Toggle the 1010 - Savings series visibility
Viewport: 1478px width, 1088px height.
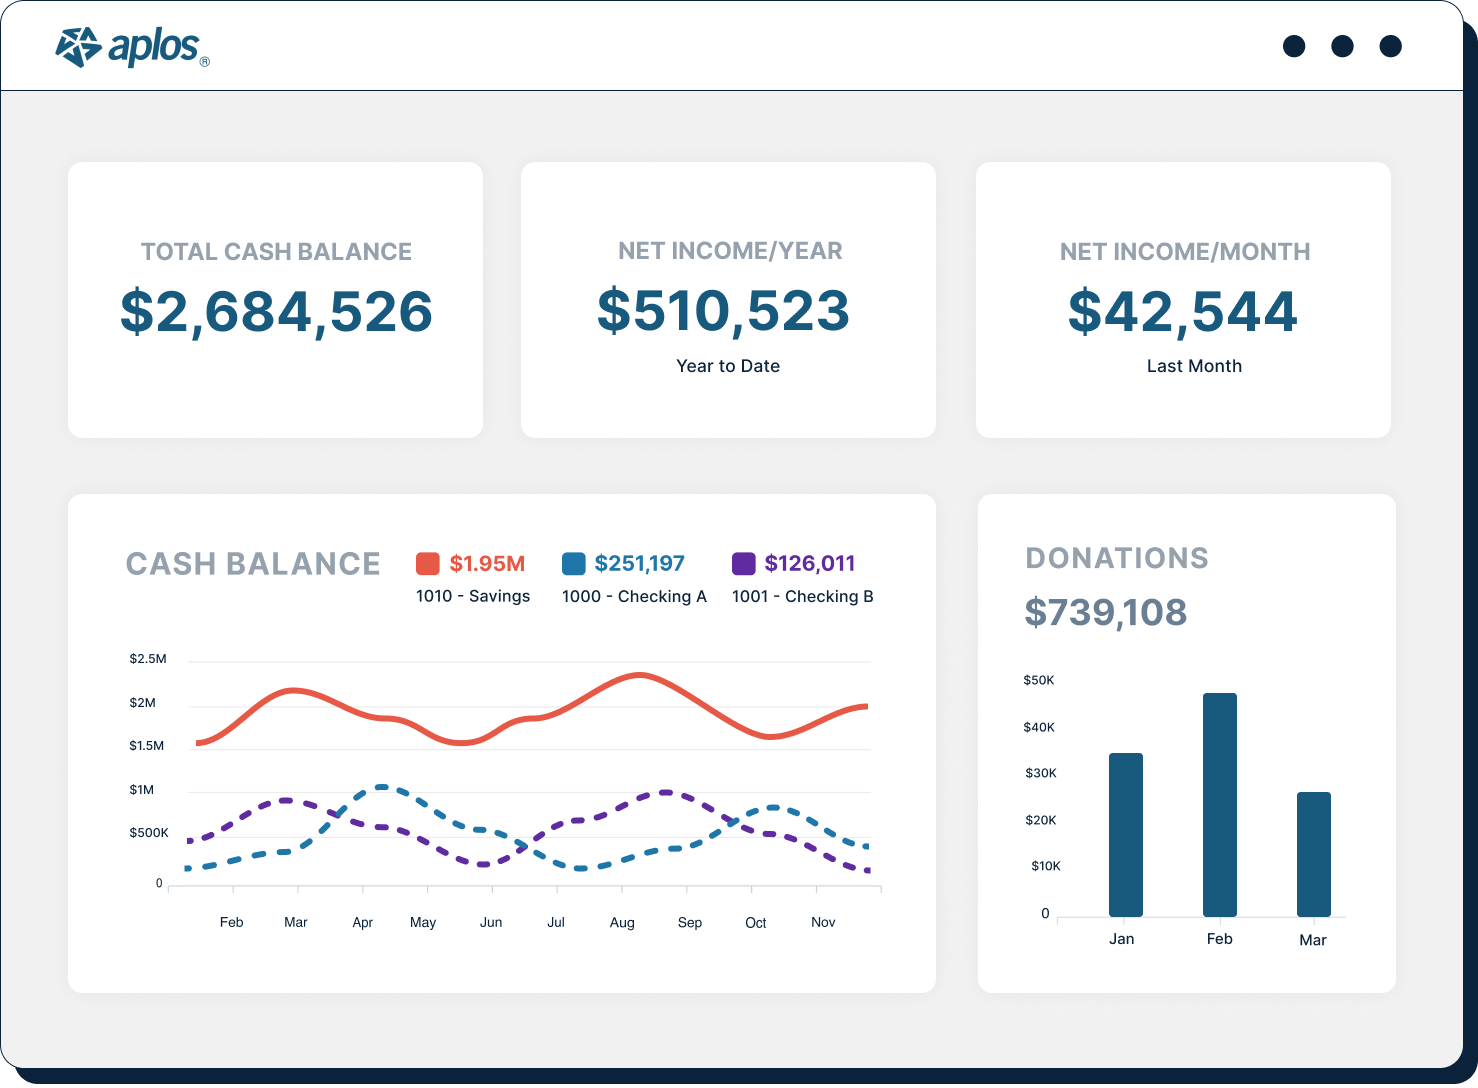[x=472, y=596]
